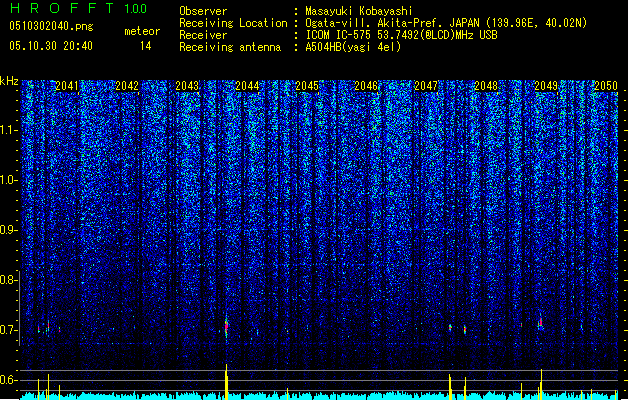
Task: Click the tallest yellow intensity spike near 2044
Action: pos(226,382)
